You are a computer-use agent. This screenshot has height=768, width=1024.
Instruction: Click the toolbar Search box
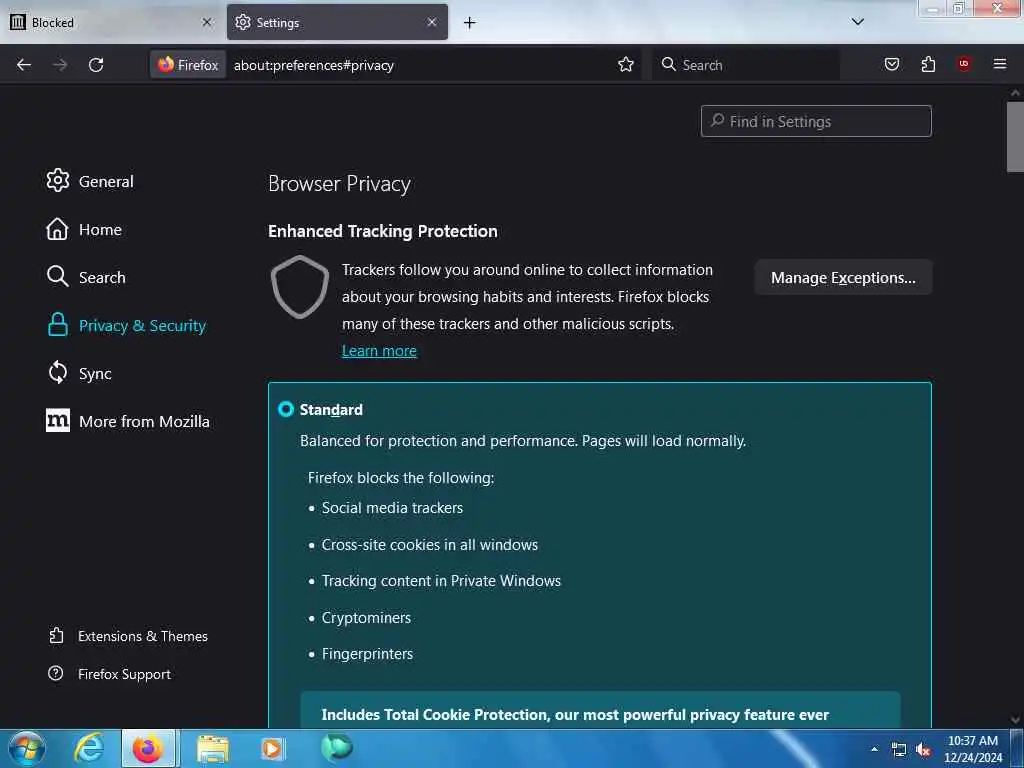tap(746, 65)
